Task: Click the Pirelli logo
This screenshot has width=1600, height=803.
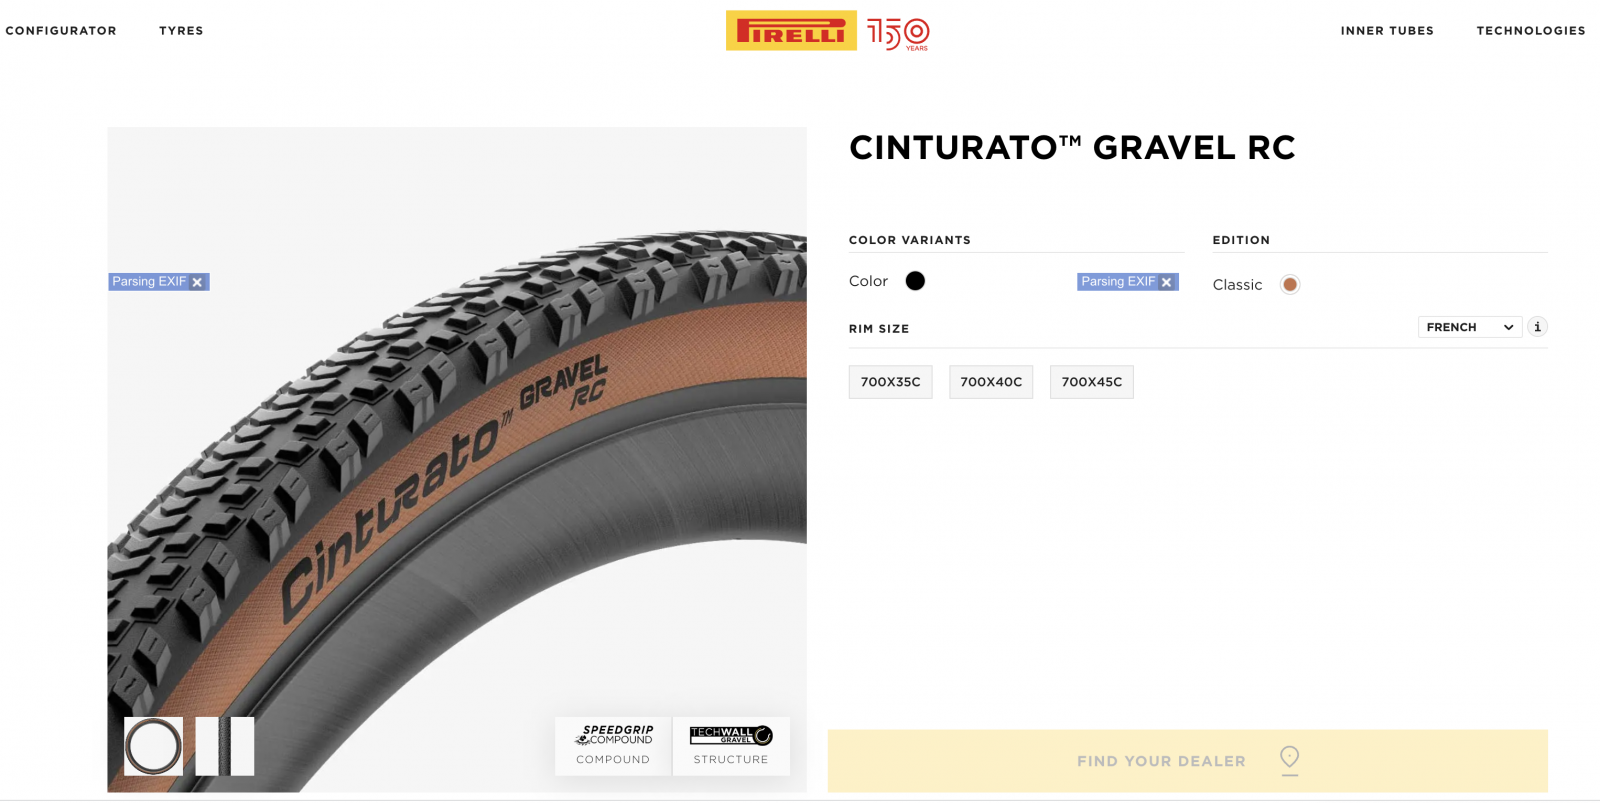Action: 791,31
